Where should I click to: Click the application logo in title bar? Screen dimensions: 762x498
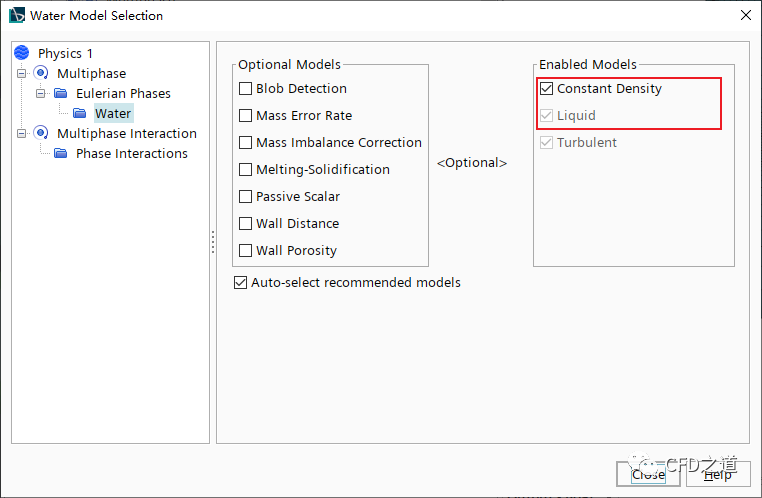pyautogui.click(x=16, y=15)
